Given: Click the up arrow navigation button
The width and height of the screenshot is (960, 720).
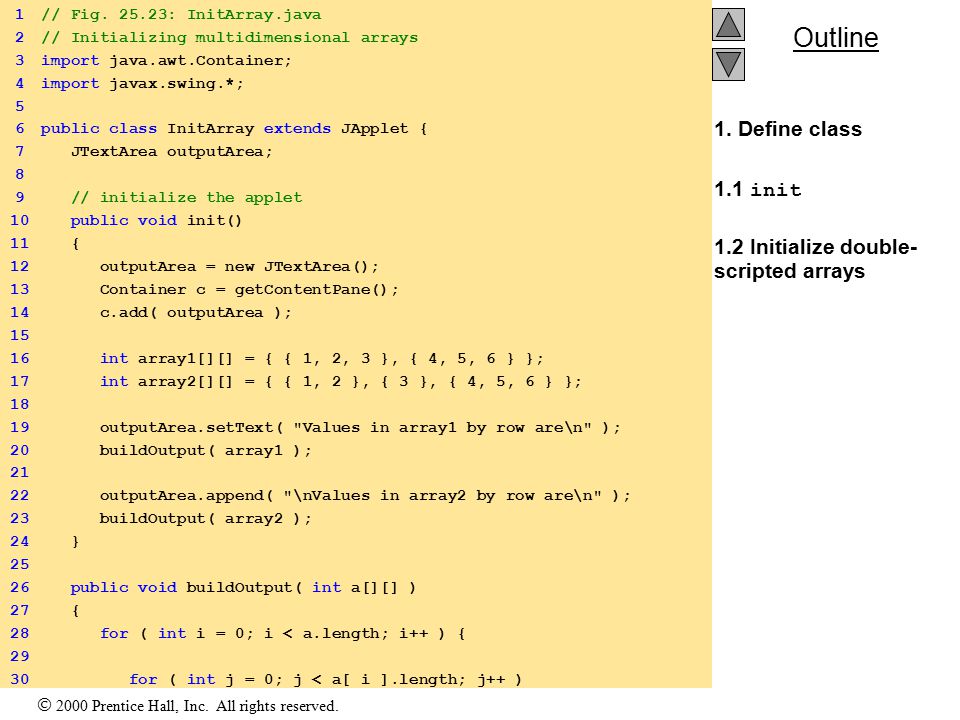Looking at the screenshot, I should click(728, 24).
